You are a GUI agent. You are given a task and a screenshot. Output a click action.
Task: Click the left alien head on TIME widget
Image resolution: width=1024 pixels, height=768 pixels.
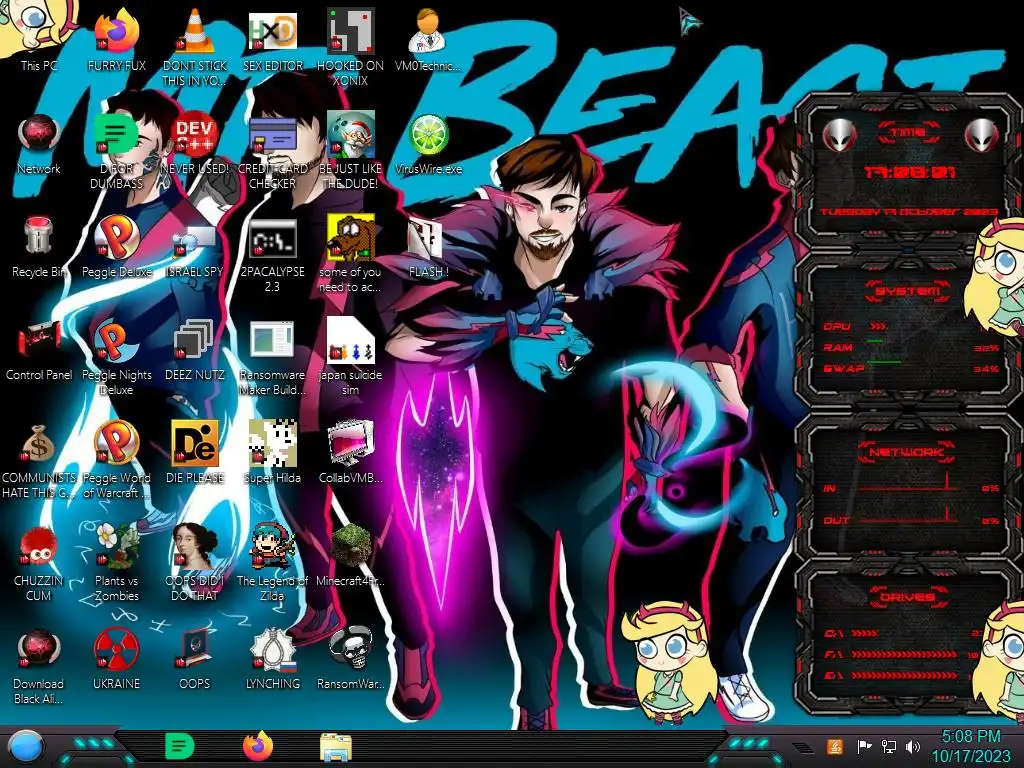[839, 136]
